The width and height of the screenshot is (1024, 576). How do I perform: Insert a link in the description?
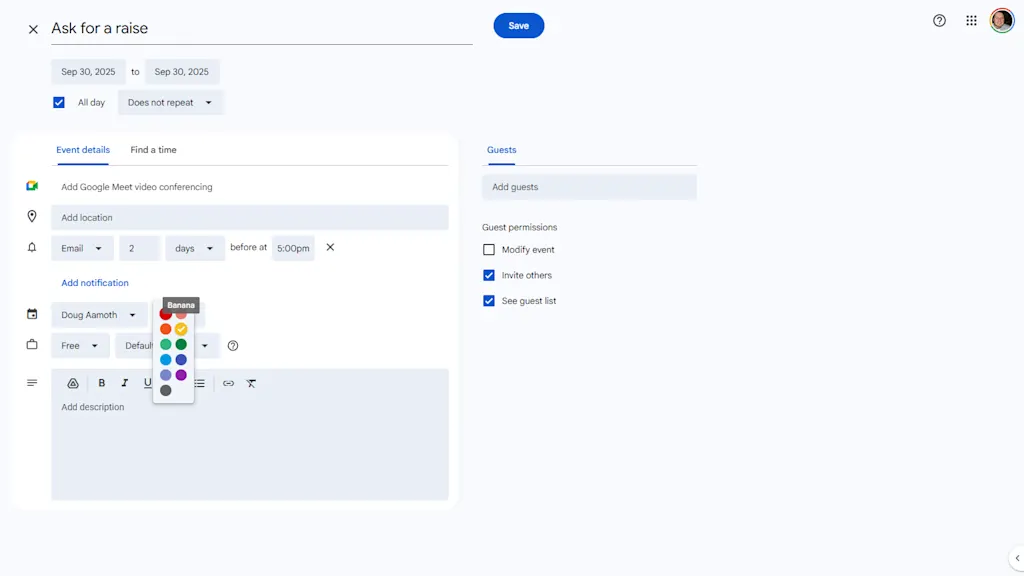pyautogui.click(x=228, y=383)
